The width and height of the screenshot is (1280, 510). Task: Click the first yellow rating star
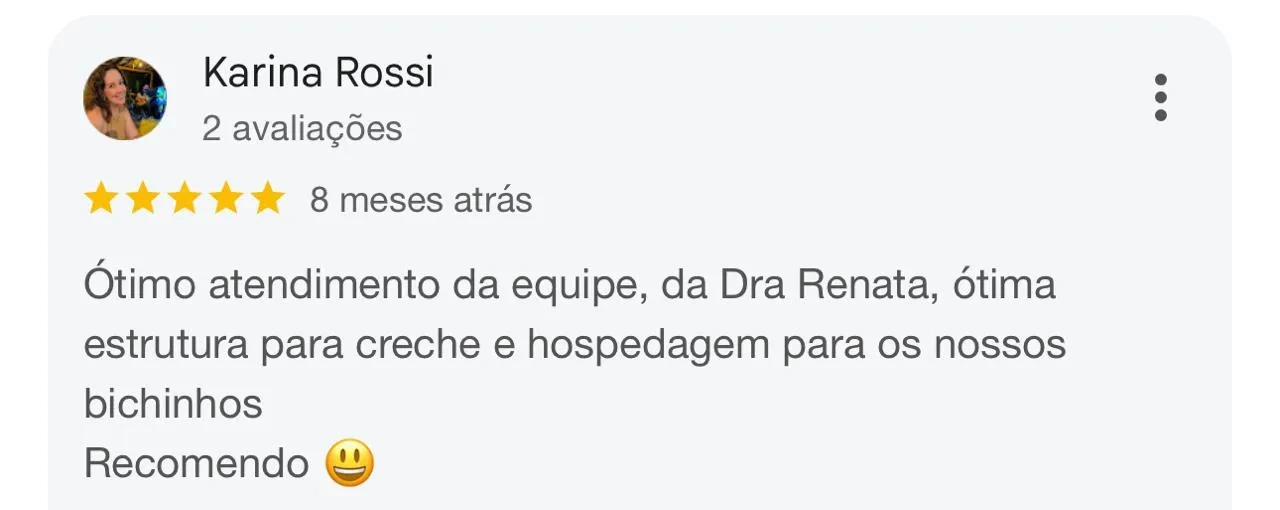coord(101,200)
